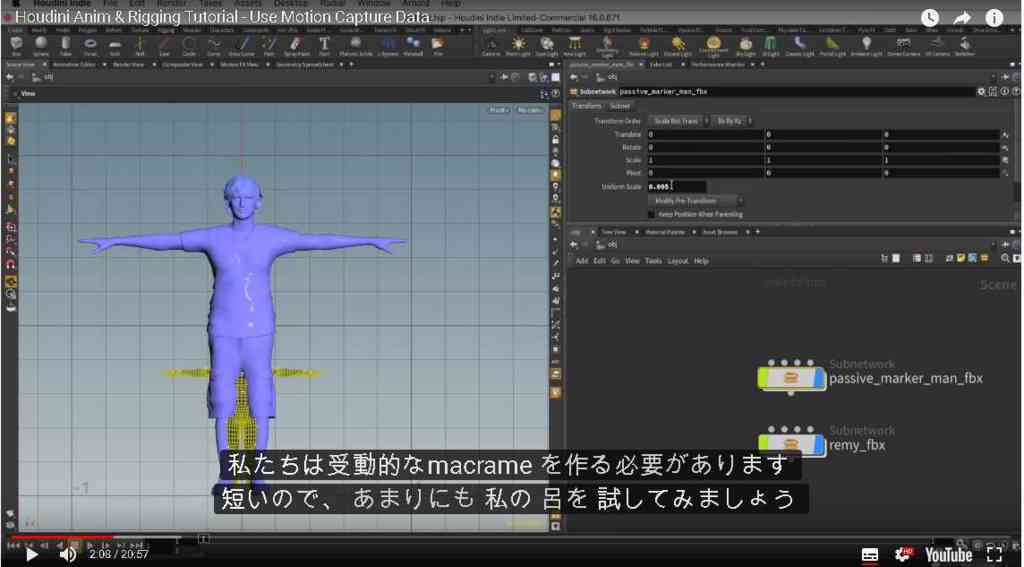Open Transform Order Scale Rot Trans dropdown
This screenshot has width=1024, height=567.
(679, 122)
